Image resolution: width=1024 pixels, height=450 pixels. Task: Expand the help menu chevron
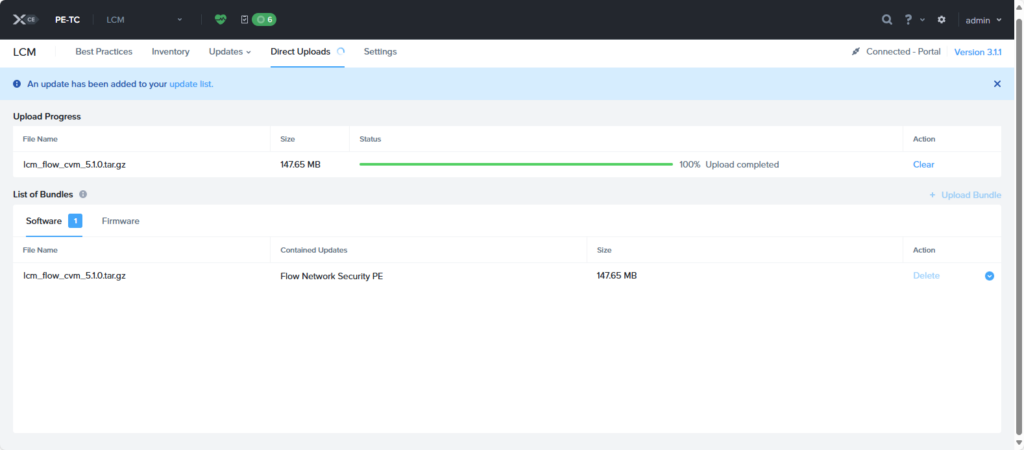coord(922,20)
